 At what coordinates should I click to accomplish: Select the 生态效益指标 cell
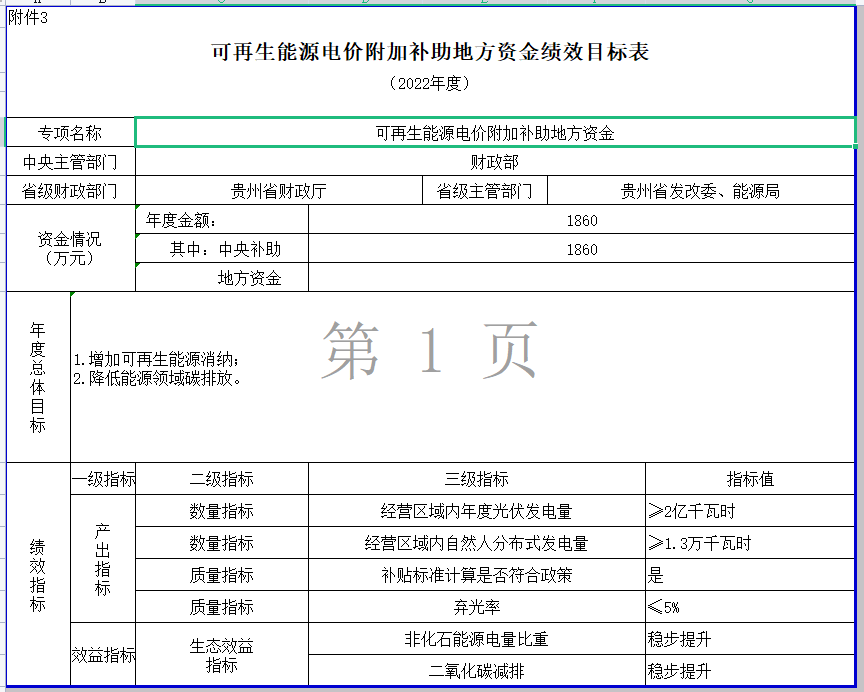click(x=221, y=655)
